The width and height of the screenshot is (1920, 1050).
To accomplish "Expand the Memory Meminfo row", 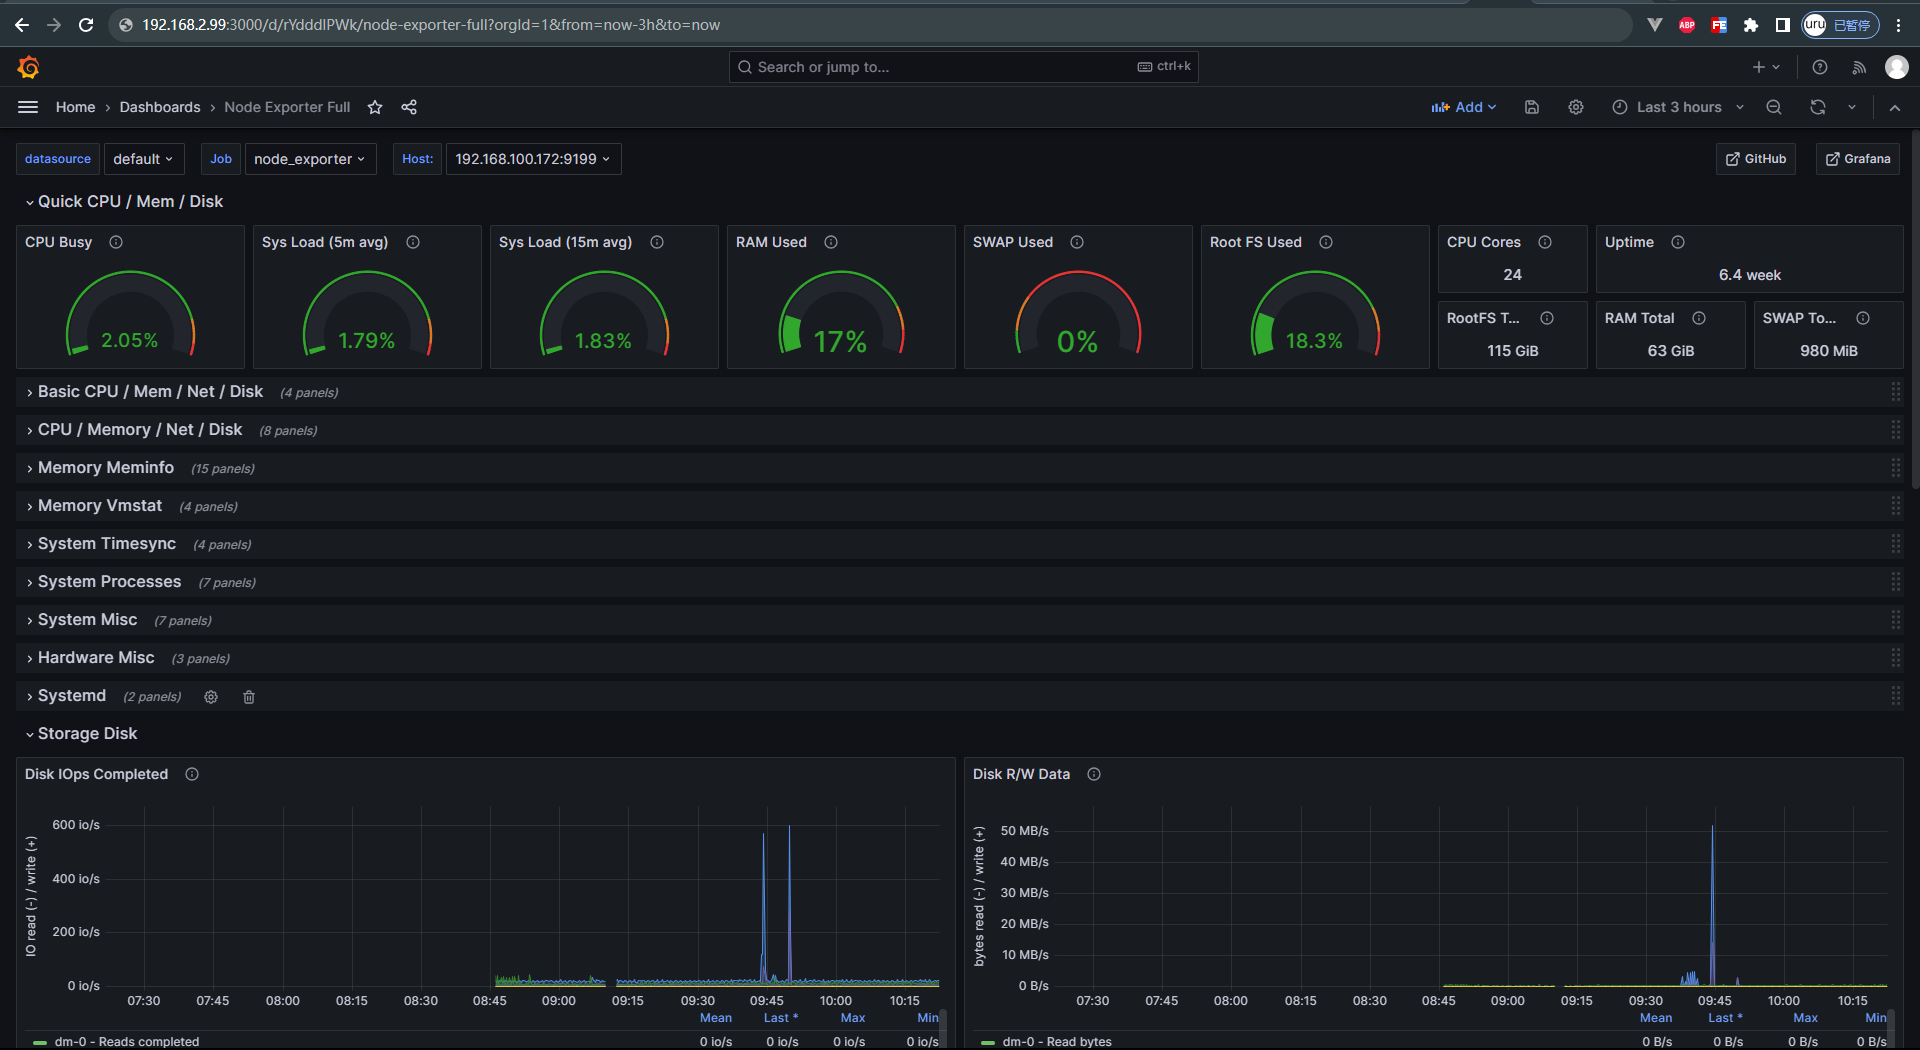I will click(x=106, y=468).
